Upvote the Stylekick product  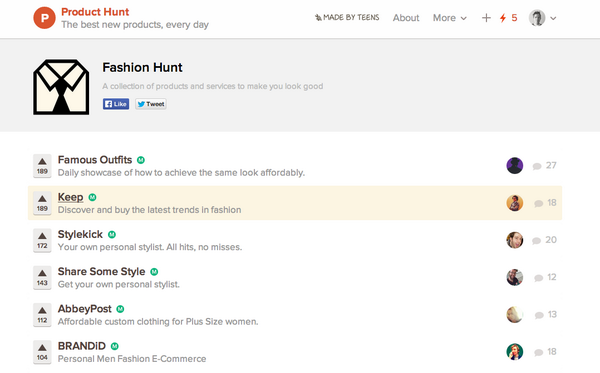point(42,240)
